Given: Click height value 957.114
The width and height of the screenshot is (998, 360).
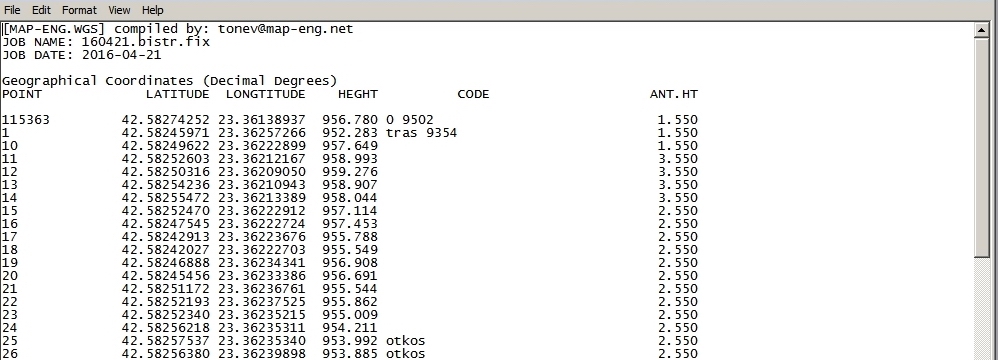Looking at the screenshot, I should (x=349, y=211).
